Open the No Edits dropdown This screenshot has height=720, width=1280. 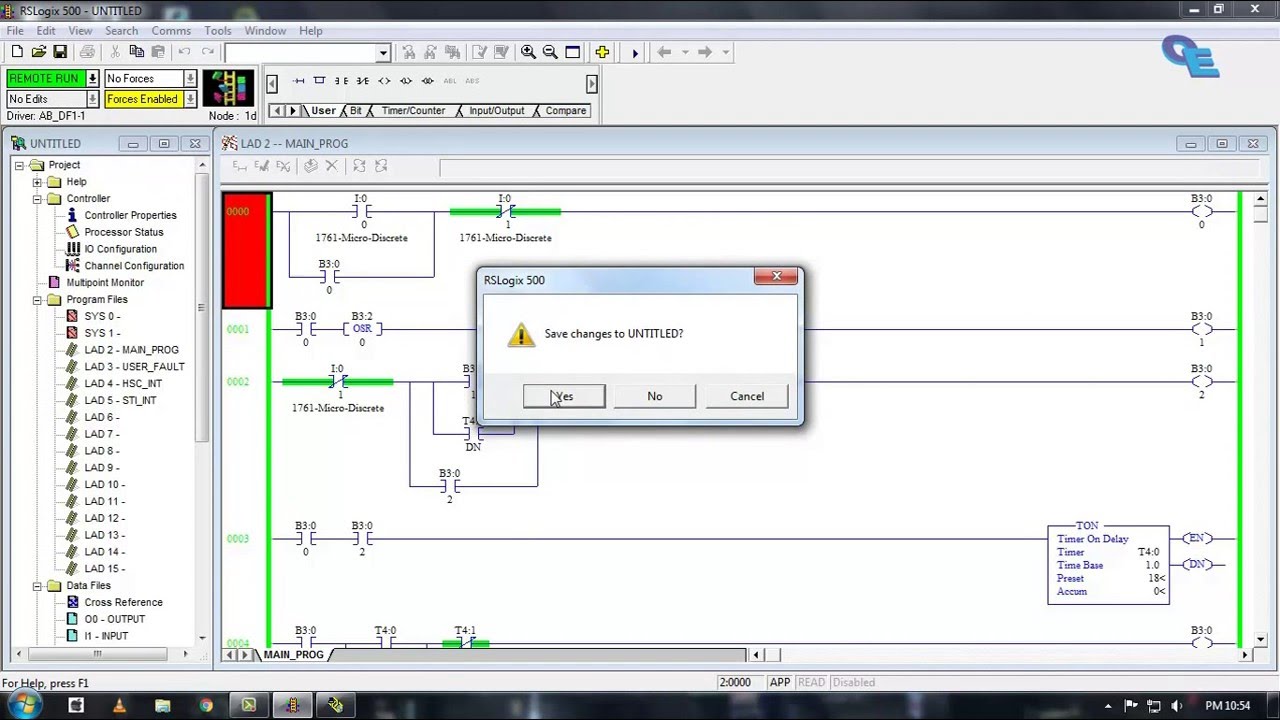point(92,99)
